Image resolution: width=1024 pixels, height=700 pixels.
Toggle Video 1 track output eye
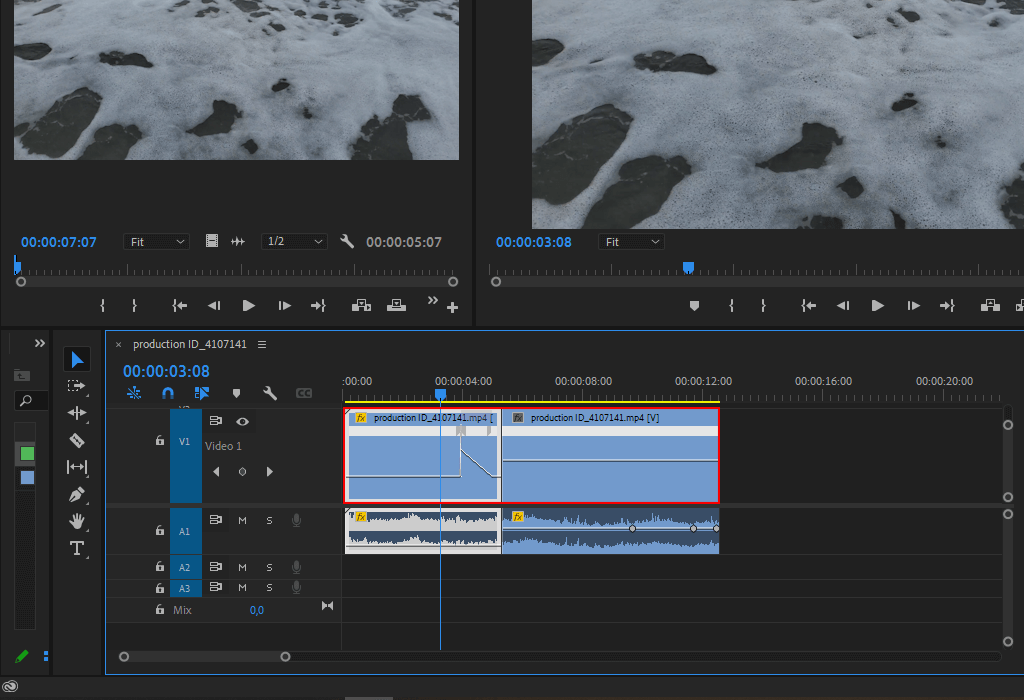click(x=242, y=422)
